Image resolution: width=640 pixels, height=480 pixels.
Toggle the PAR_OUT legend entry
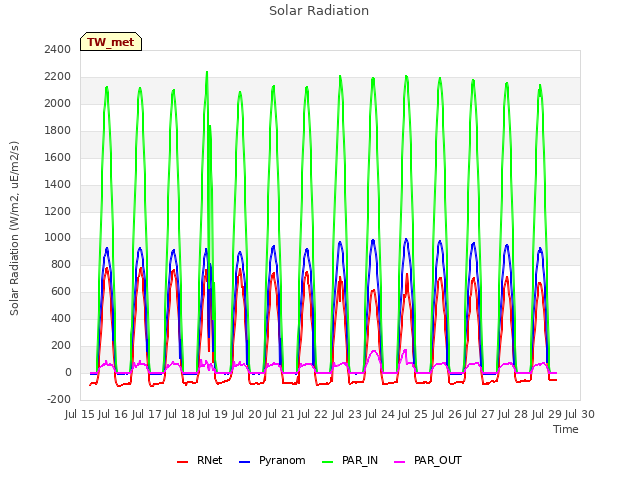(x=428, y=460)
